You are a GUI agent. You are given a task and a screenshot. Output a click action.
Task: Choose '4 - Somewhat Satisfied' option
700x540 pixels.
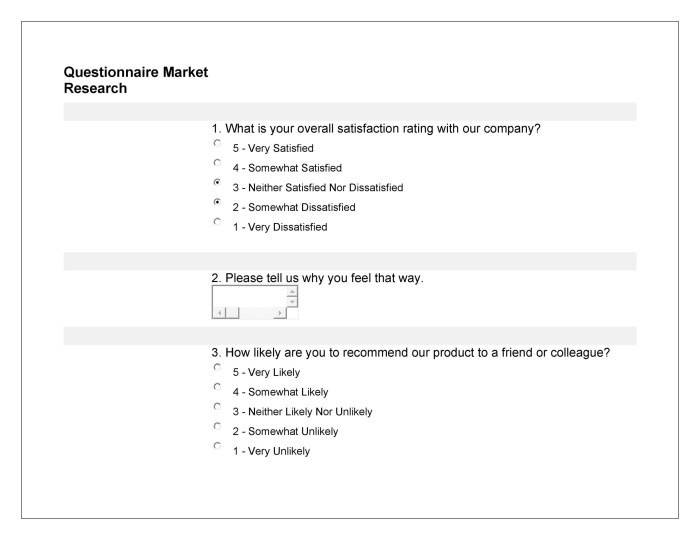(x=217, y=162)
